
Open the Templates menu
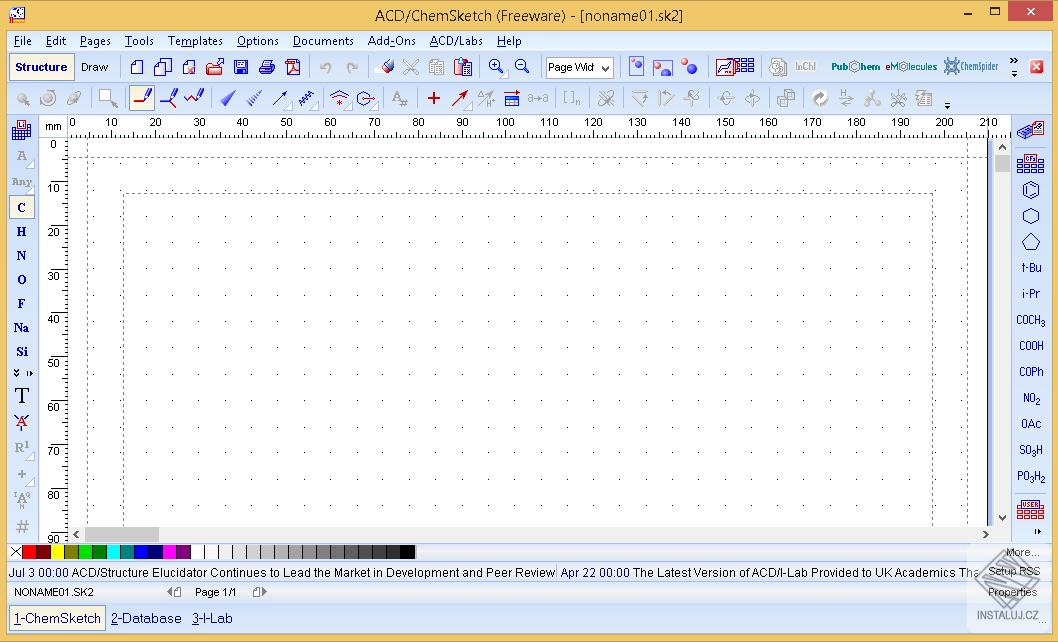pos(195,41)
